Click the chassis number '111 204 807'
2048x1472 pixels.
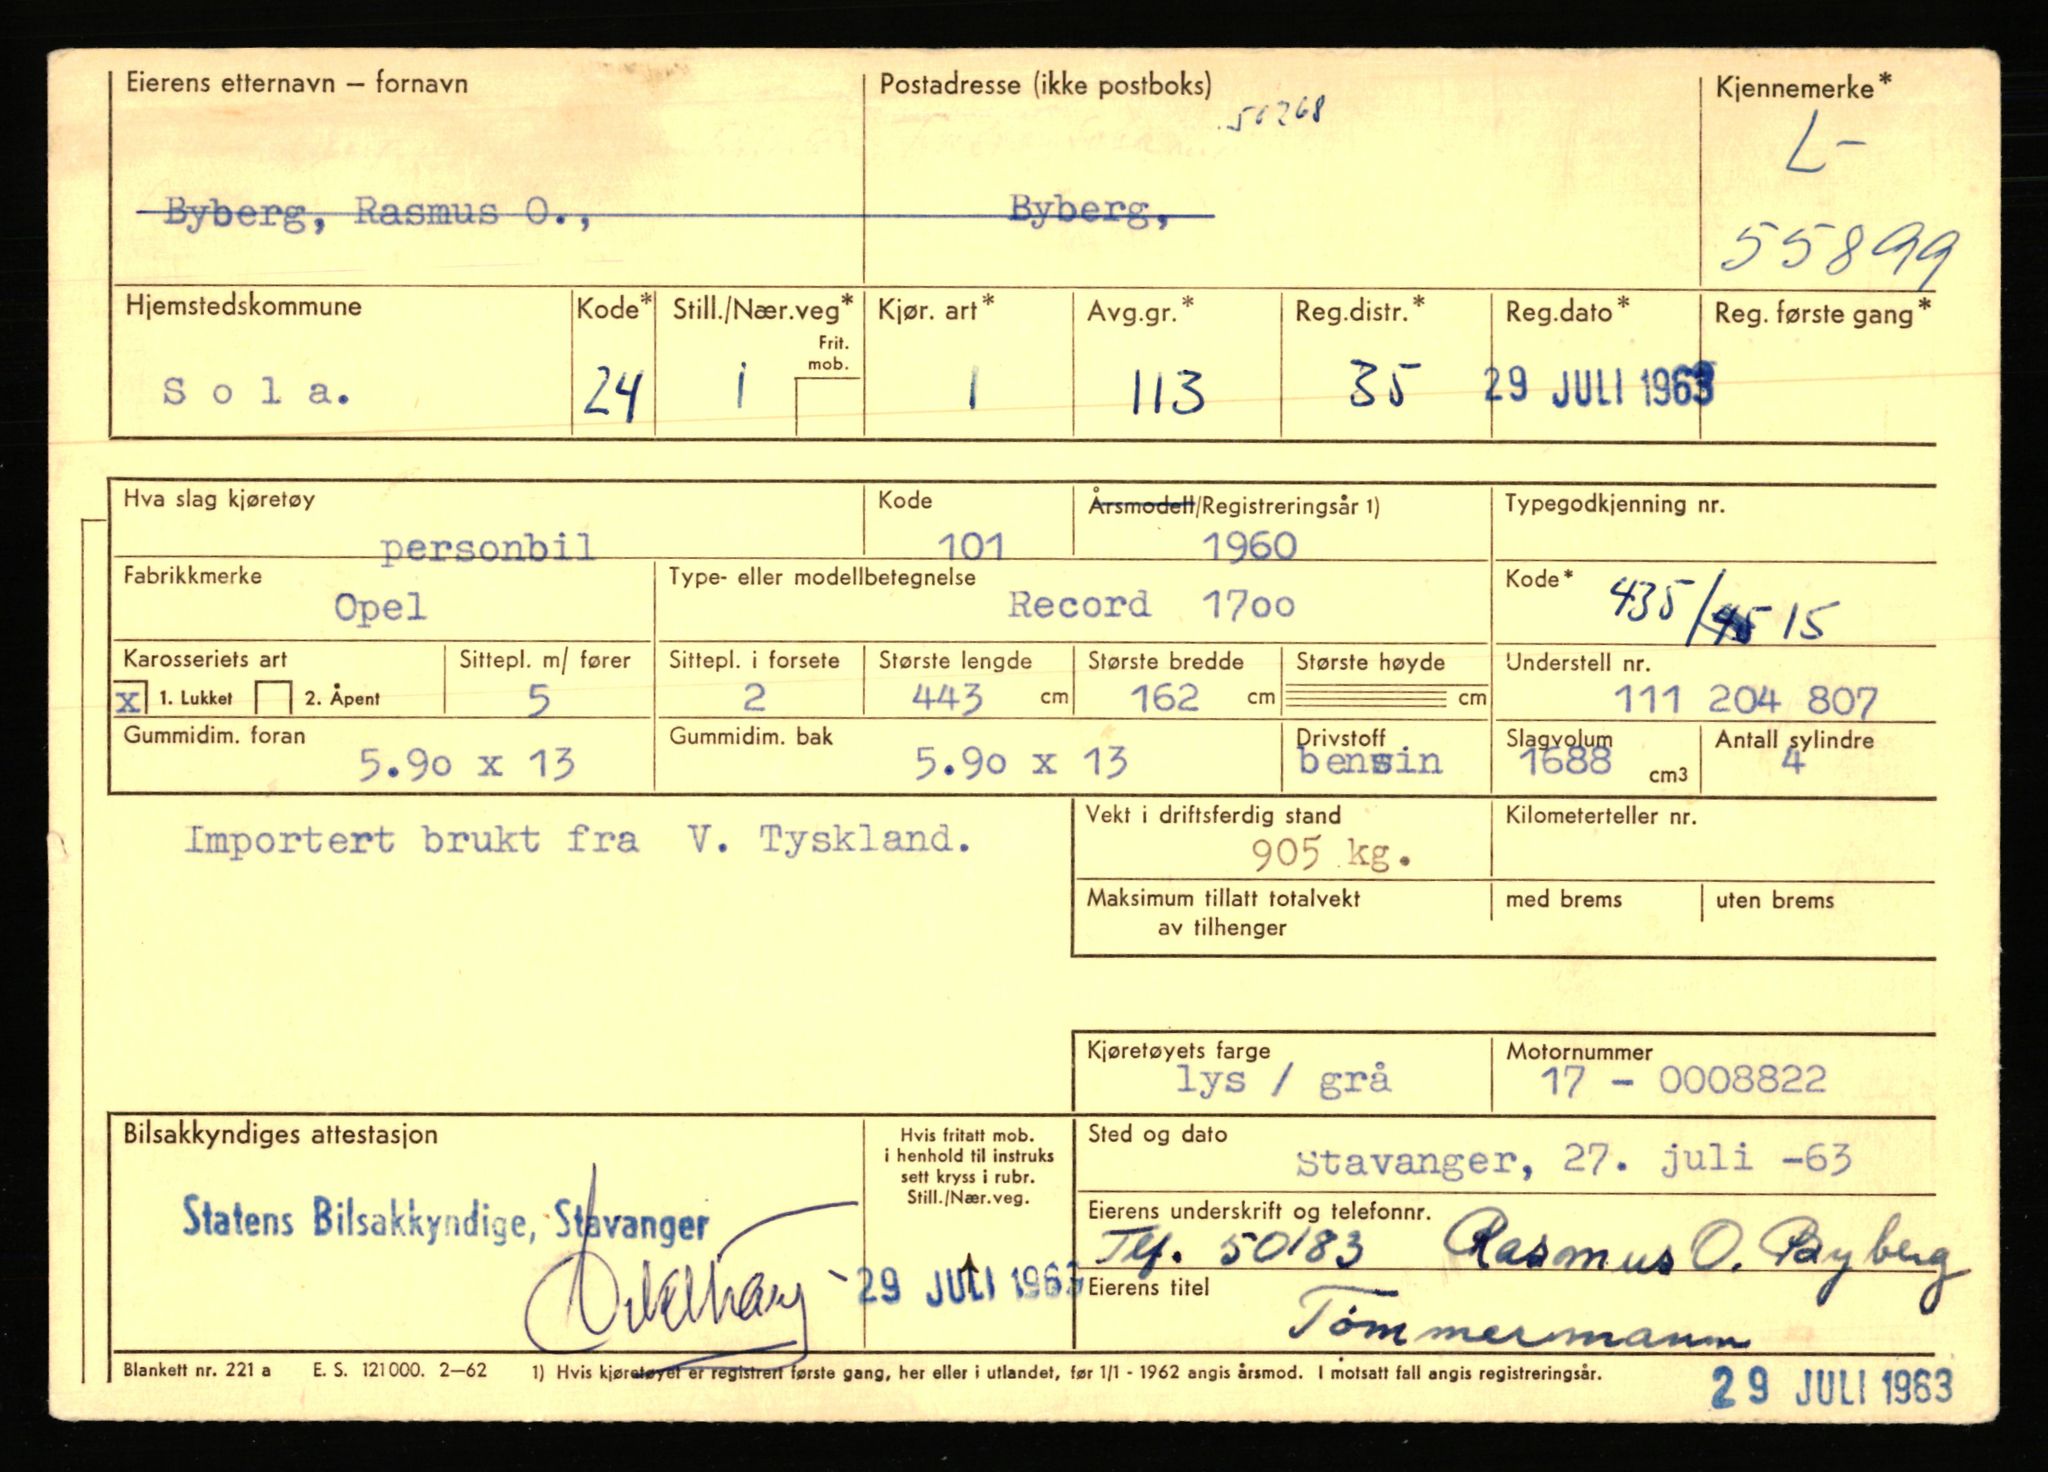[x=1745, y=700]
